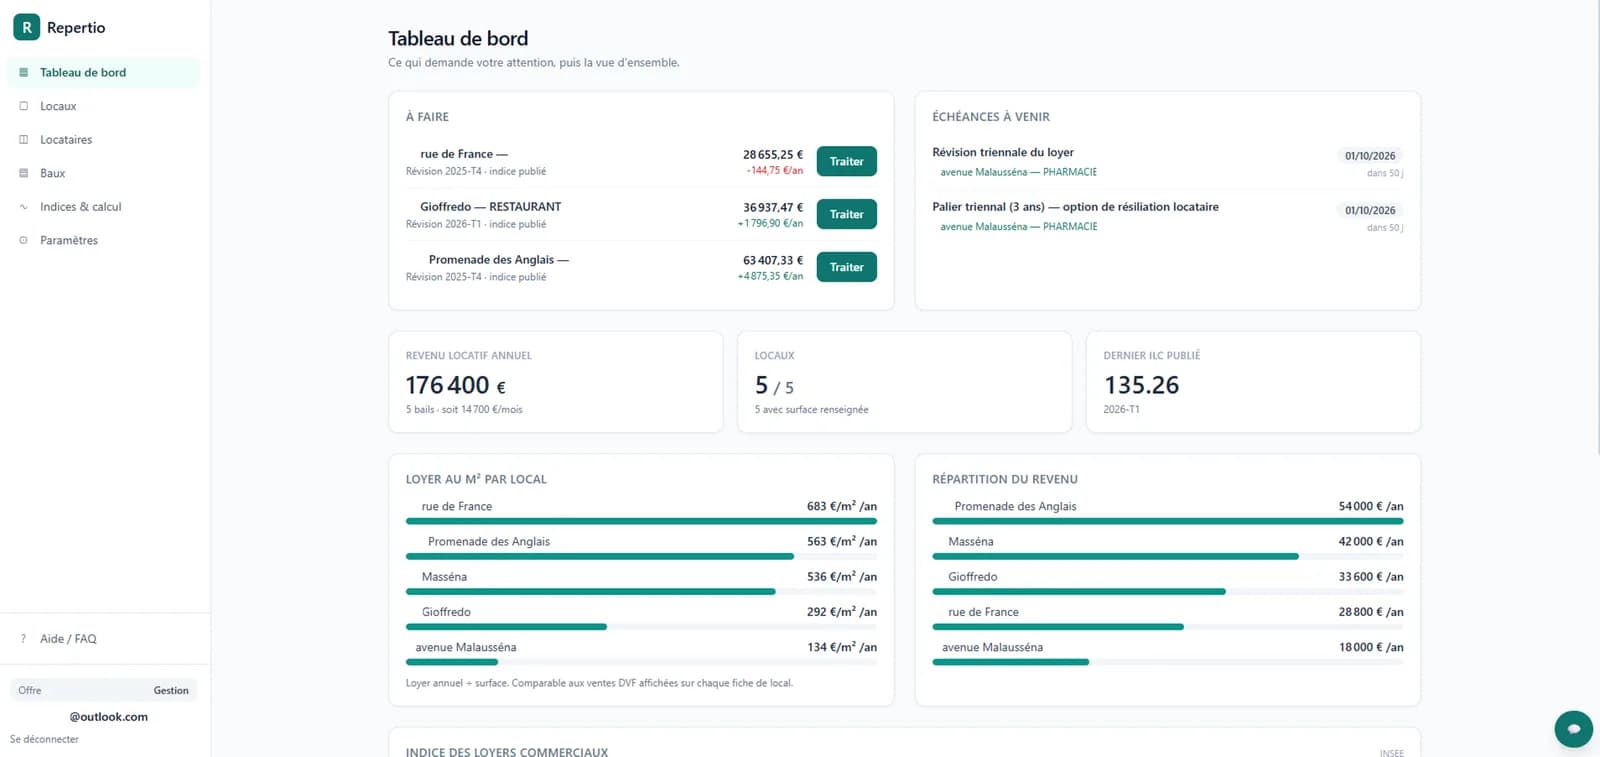
Task: Click the 42 000 € /an revenue value
Action: click(1371, 541)
